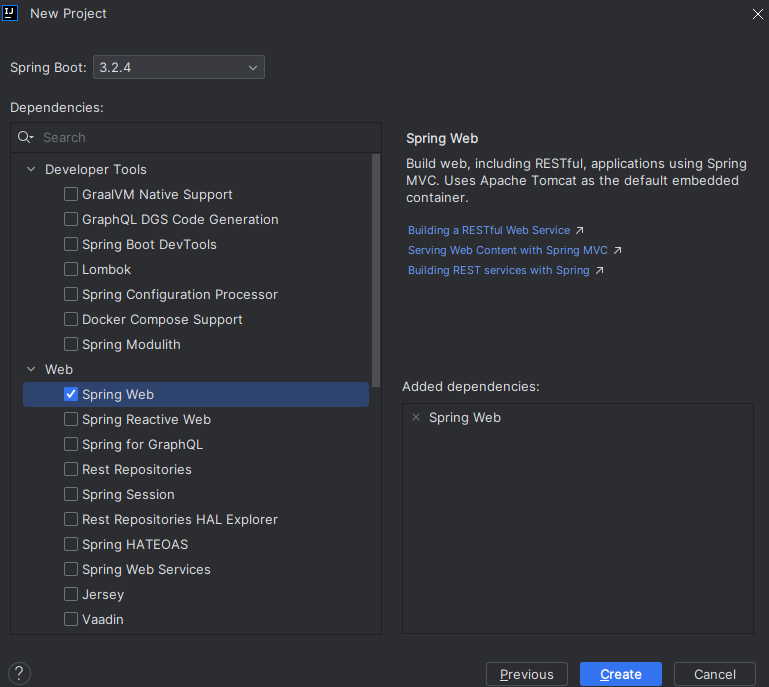Viewport: 769px width, 687px height.
Task: Enable Spring Boot DevTools dependency
Action: click(x=71, y=244)
